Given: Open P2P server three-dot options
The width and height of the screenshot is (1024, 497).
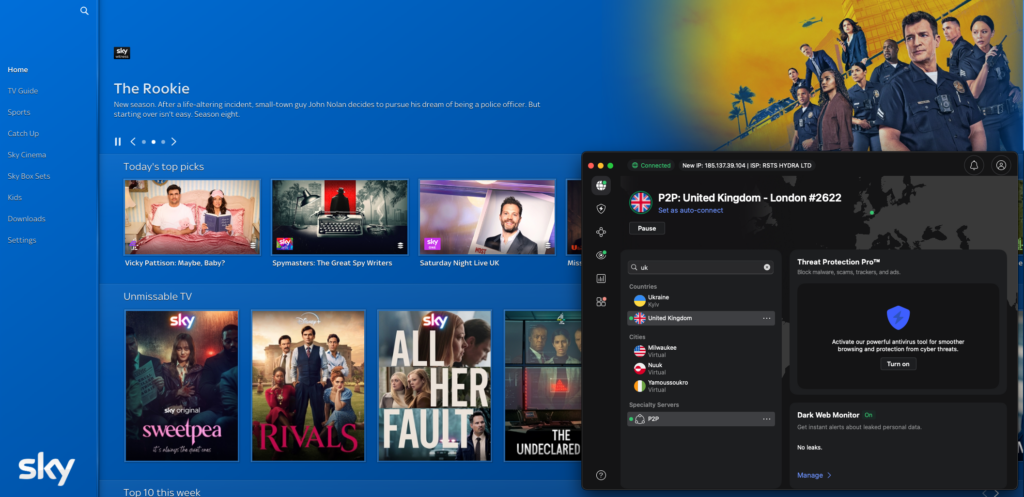Looking at the screenshot, I should tap(767, 419).
